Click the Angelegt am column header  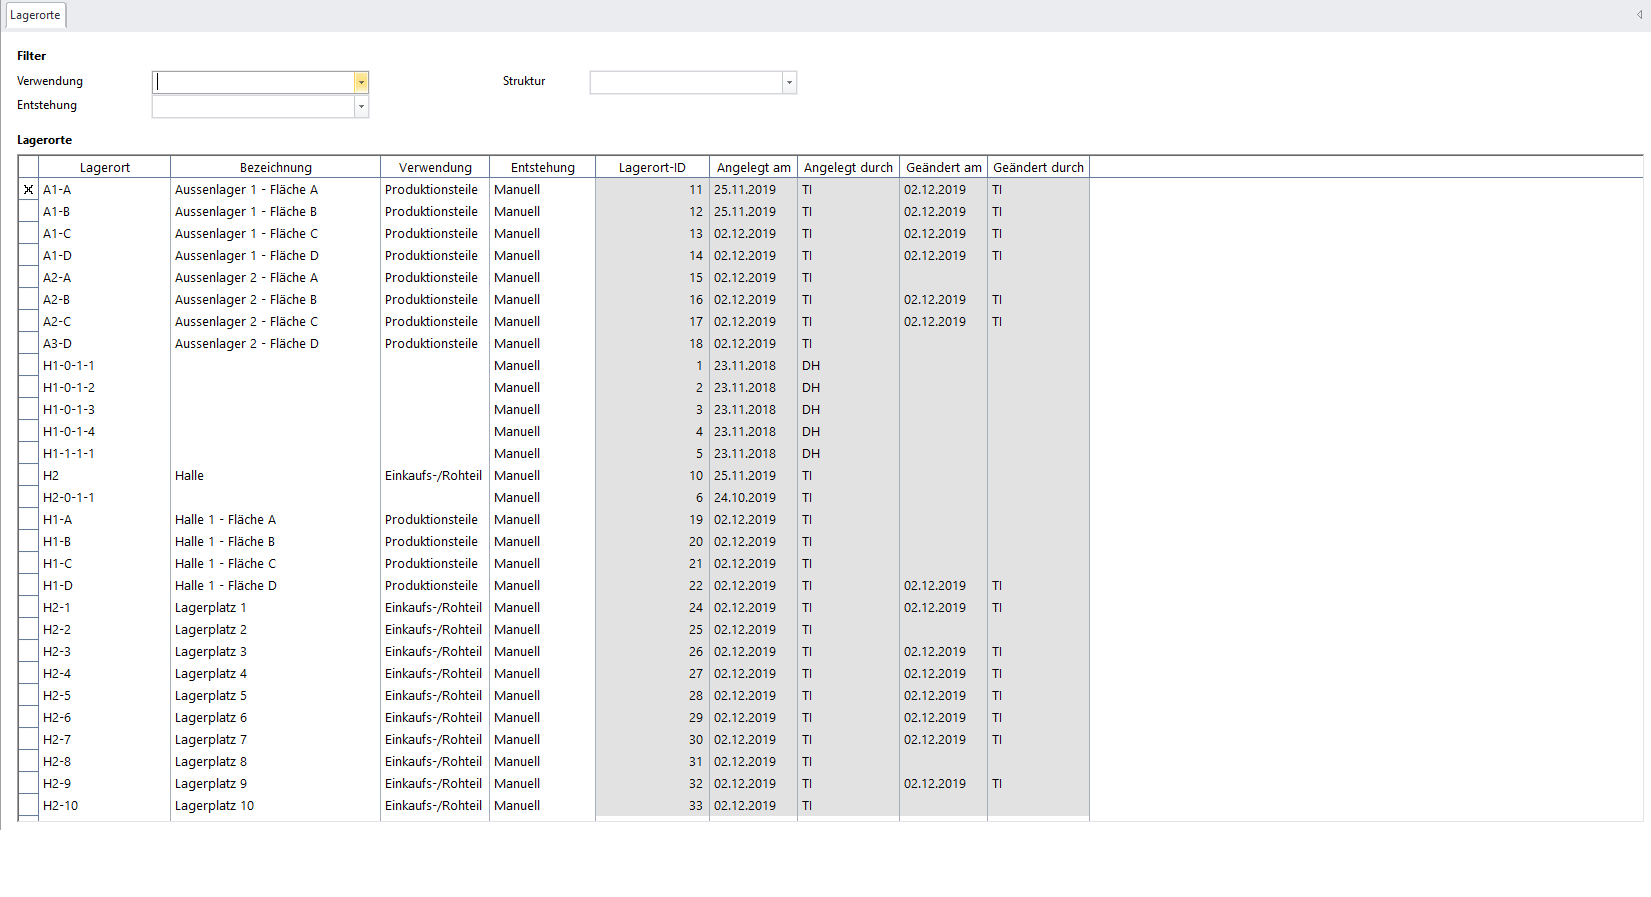tap(753, 168)
